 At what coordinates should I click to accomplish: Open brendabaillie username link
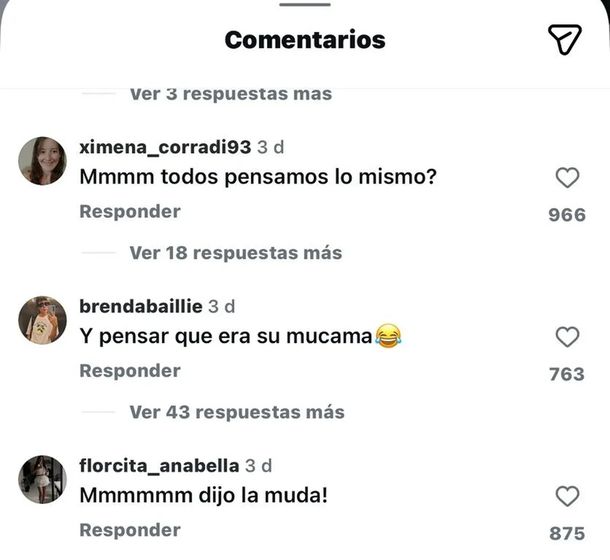pyautogui.click(x=141, y=306)
